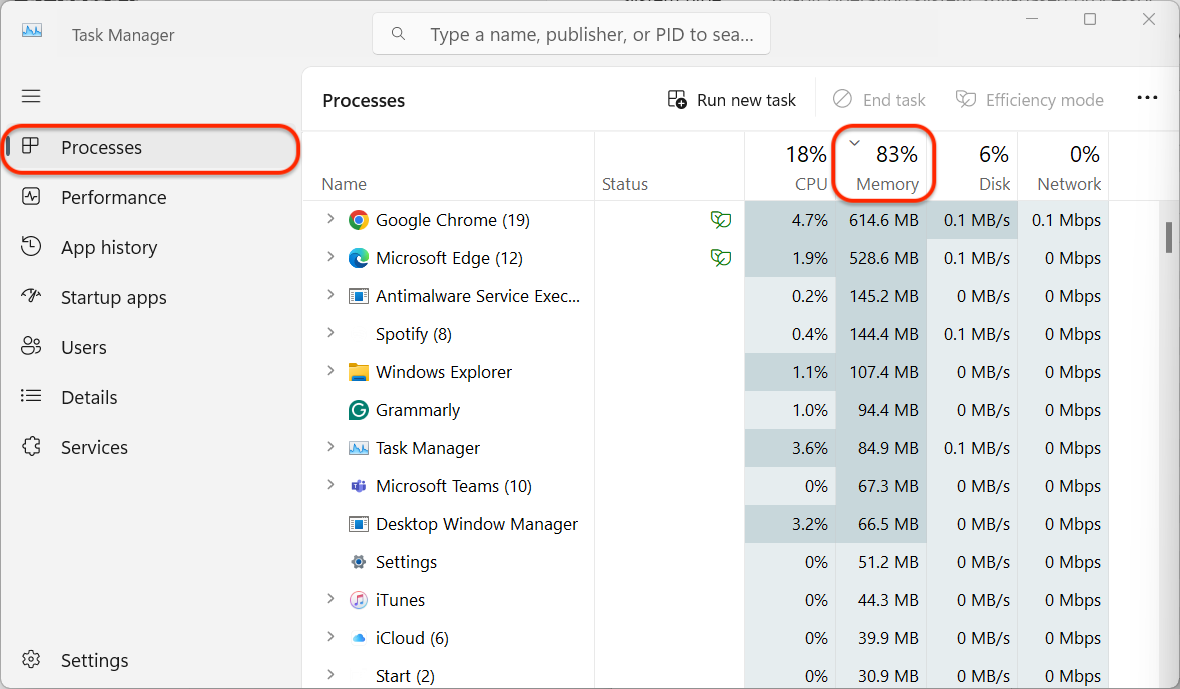Image resolution: width=1180 pixels, height=689 pixels.
Task: Click the efficiency leaf icon for Google Chrome
Action: [x=721, y=220]
